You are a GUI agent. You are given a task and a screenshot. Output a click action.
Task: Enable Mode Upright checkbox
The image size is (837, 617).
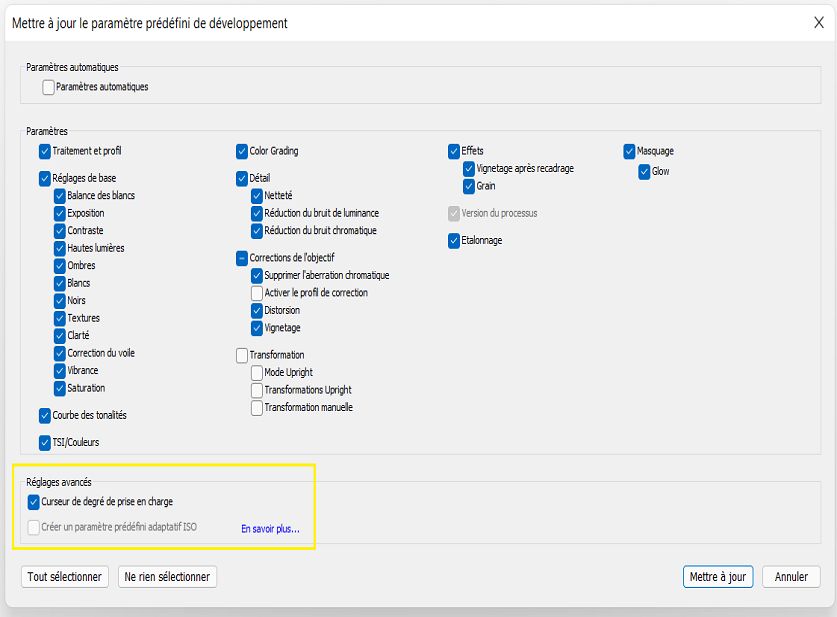[x=257, y=373]
